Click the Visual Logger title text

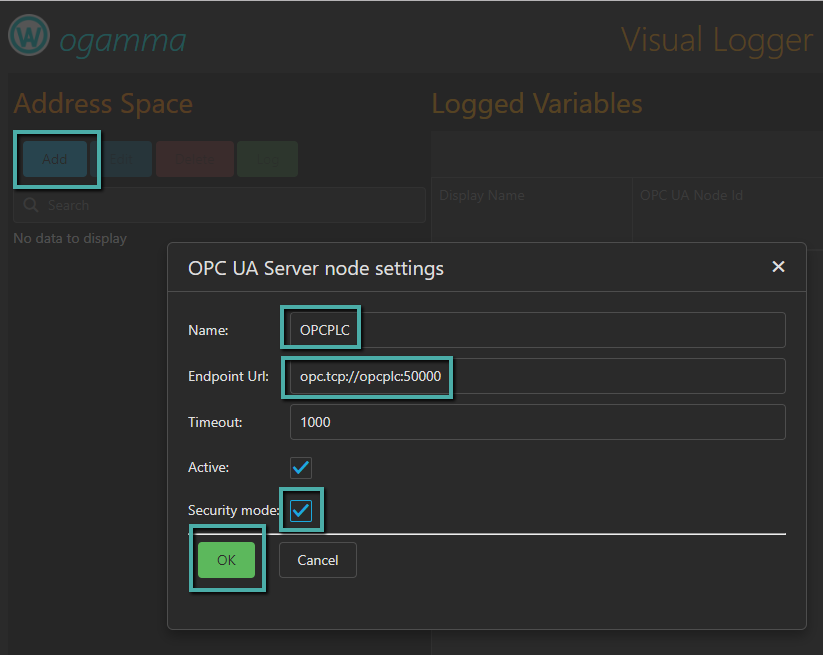pos(716,40)
